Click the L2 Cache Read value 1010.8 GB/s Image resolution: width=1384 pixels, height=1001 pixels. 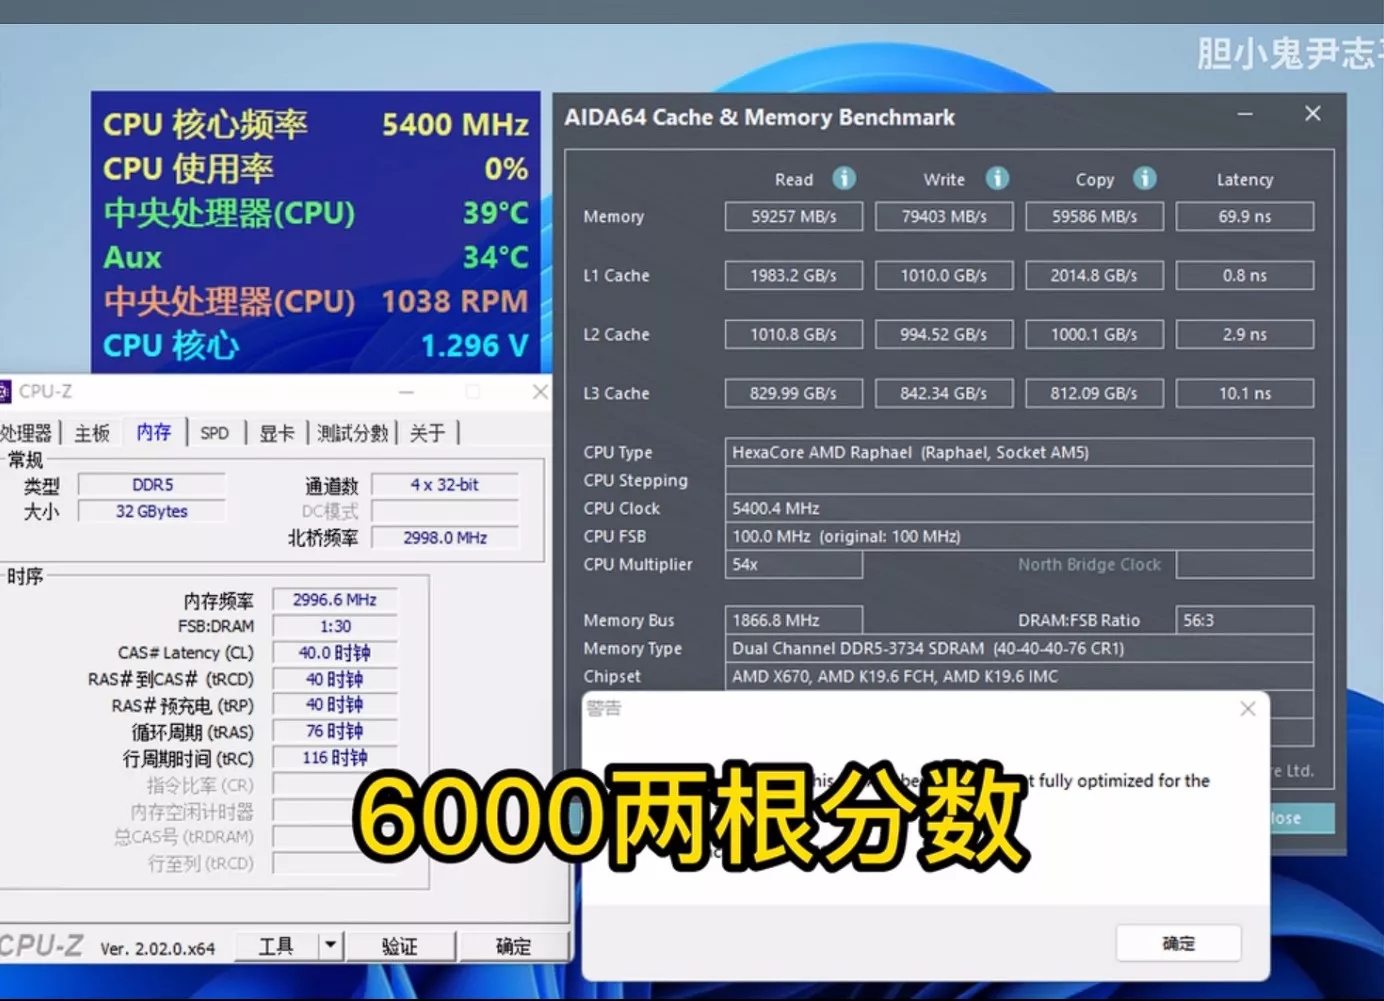pyautogui.click(x=794, y=335)
